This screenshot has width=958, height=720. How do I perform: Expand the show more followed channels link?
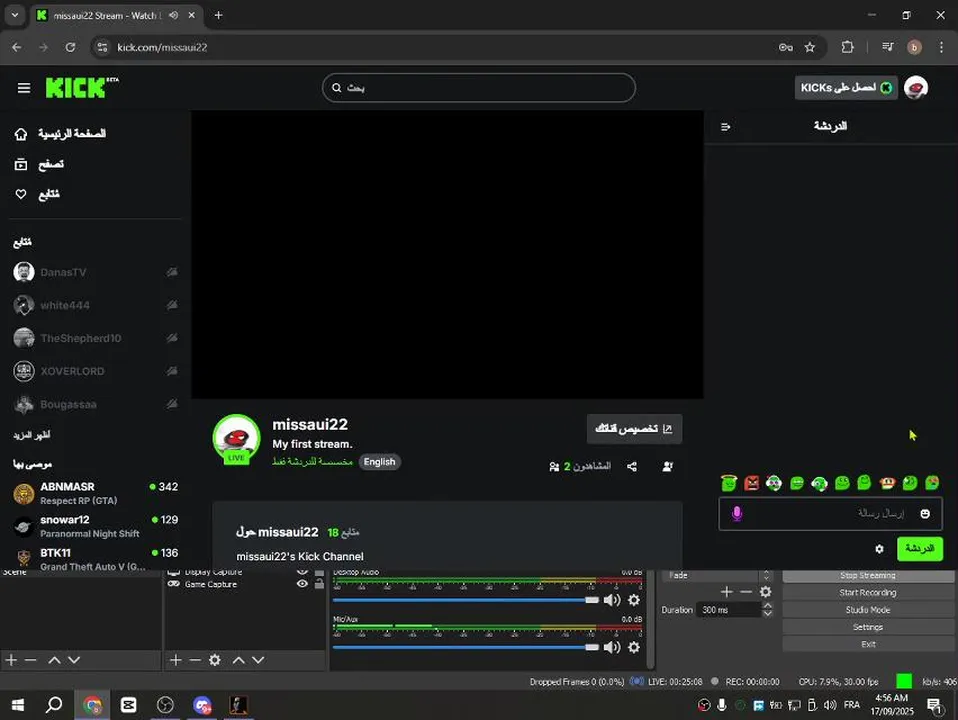coord(32,435)
